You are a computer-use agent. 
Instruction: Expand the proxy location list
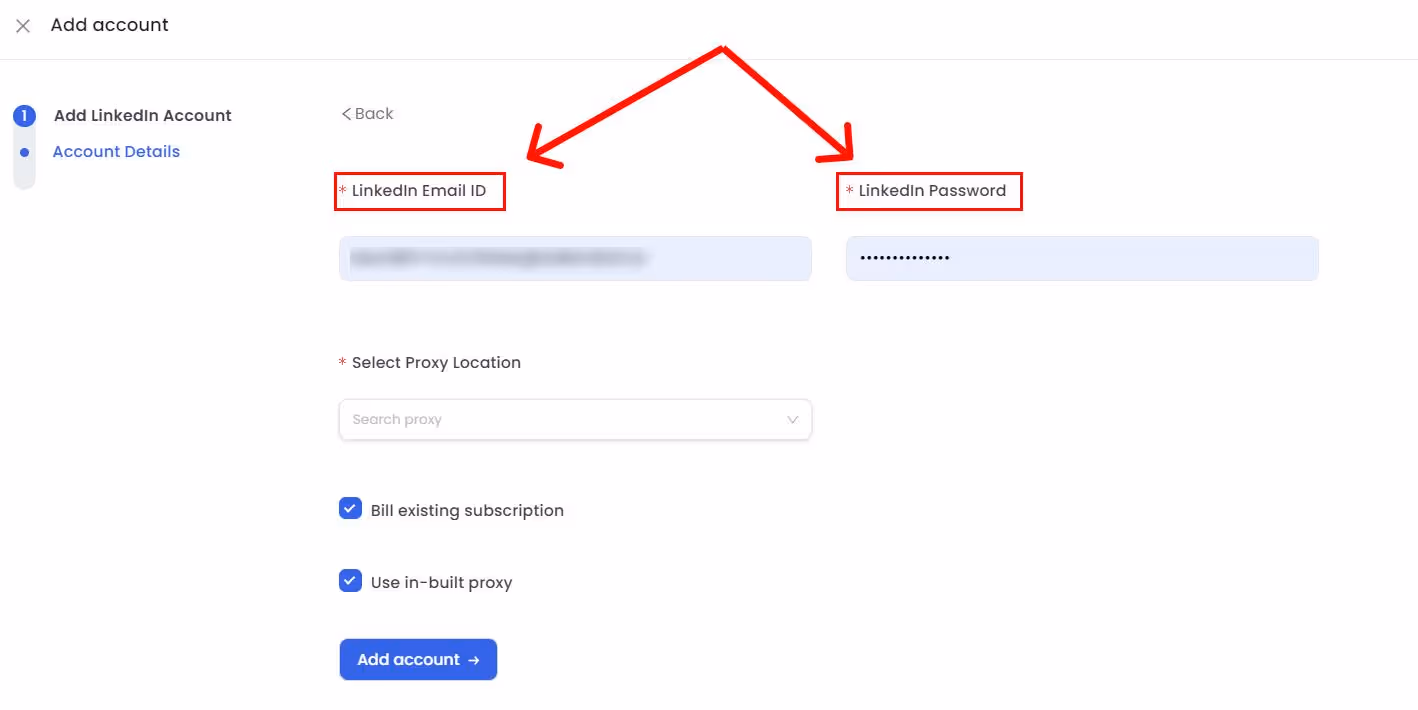[x=575, y=419]
